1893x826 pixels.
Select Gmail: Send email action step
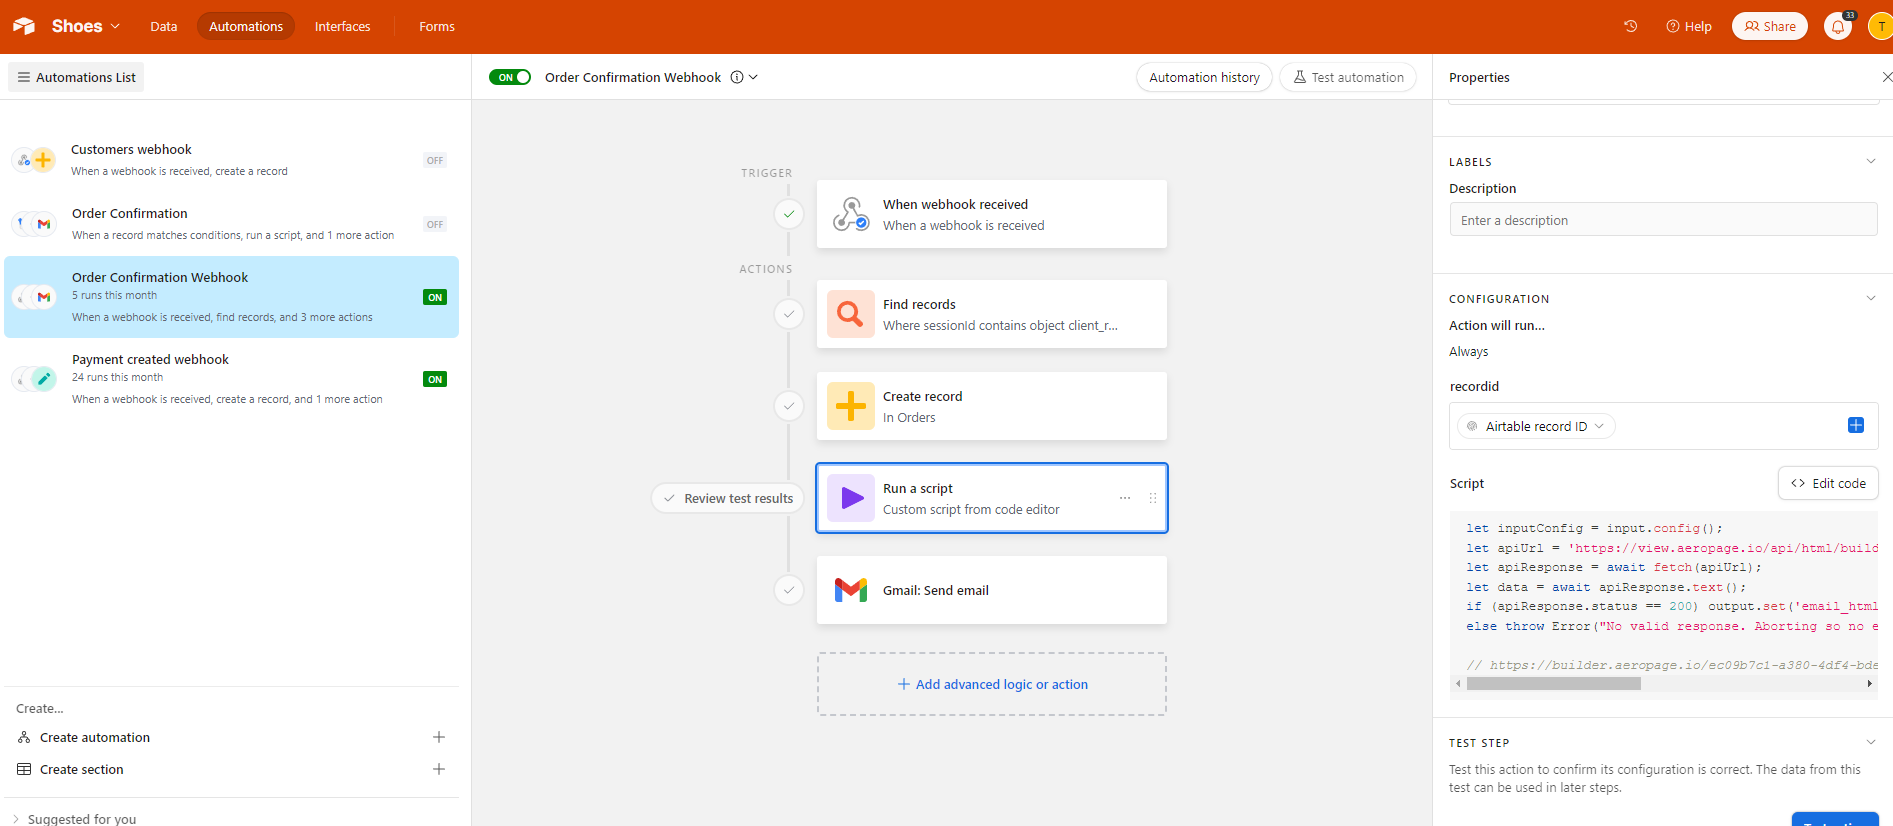[x=992, y=590]
